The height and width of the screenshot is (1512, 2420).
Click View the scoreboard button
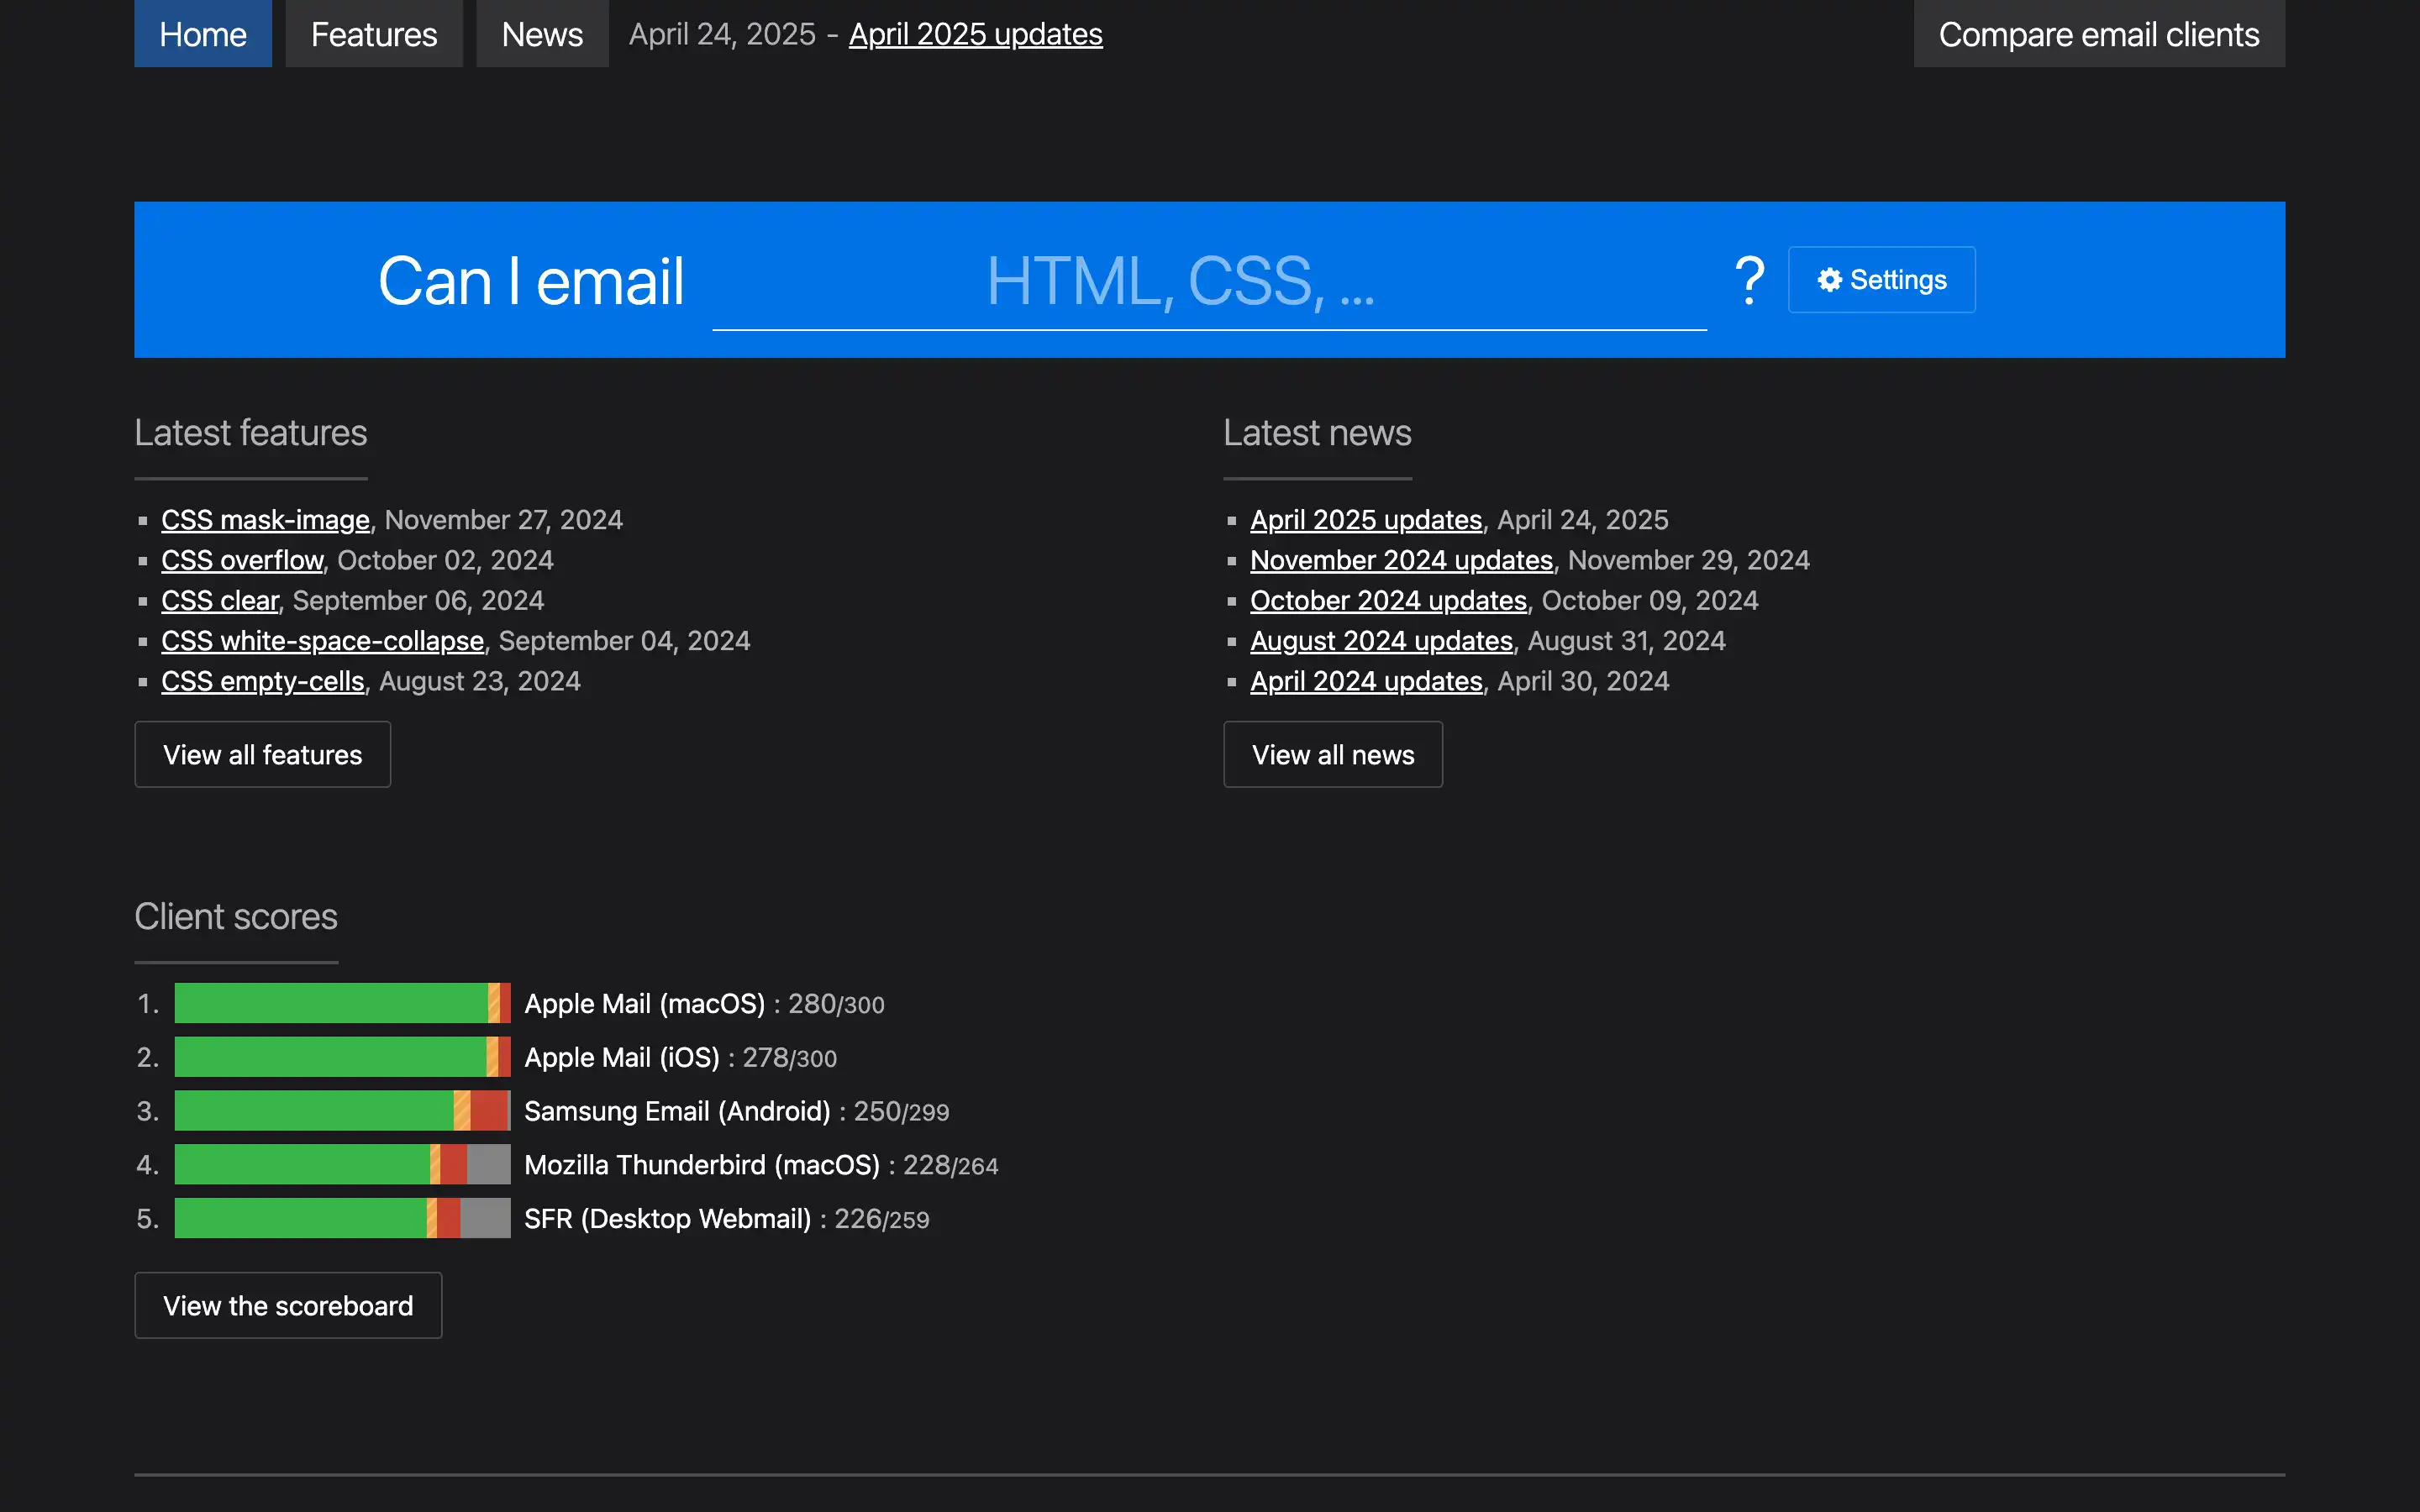[288, 1305]
